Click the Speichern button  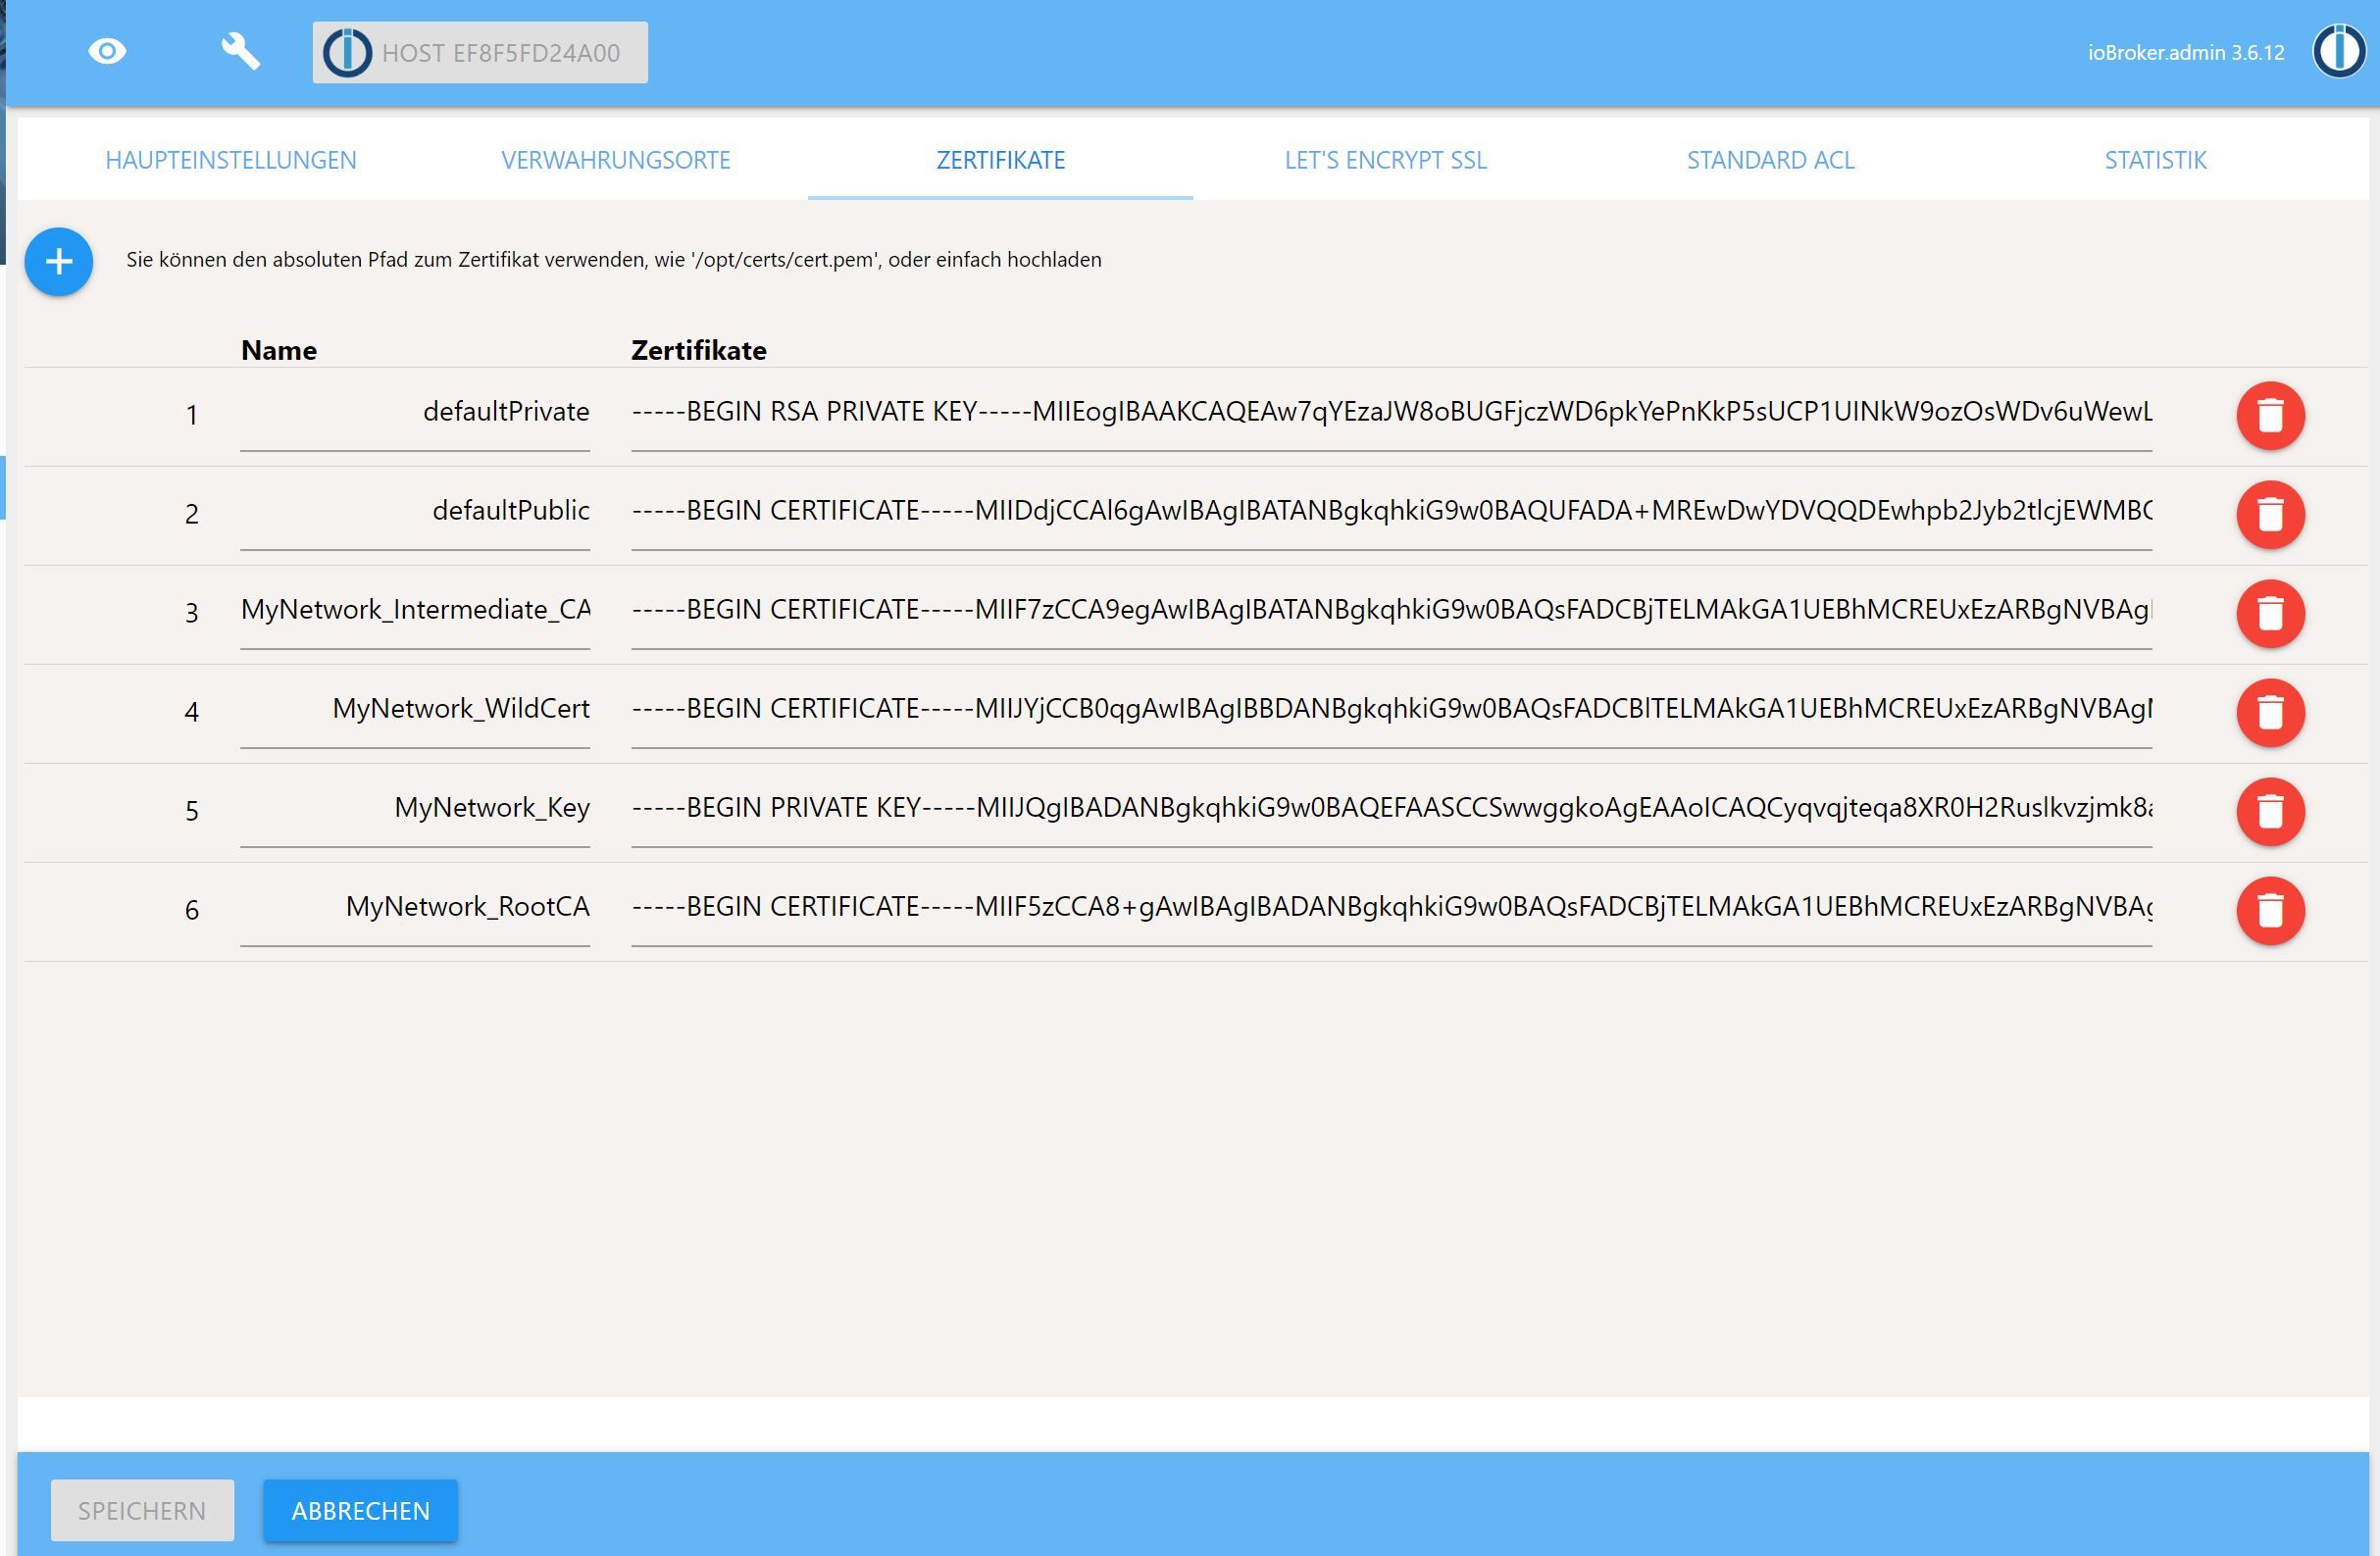(142, 1510)
